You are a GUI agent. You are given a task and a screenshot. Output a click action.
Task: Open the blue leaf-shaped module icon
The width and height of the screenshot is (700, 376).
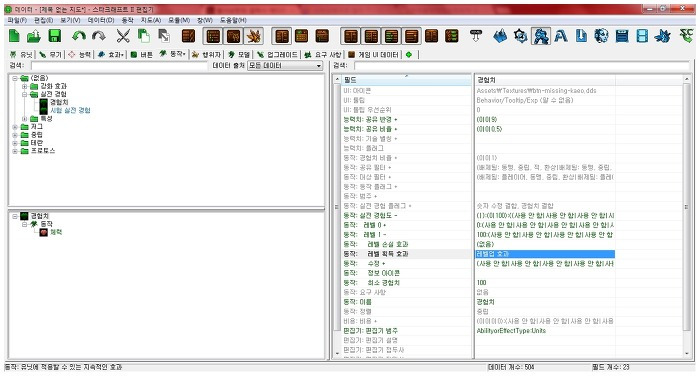pyautogui.click(x=662, y=36)
